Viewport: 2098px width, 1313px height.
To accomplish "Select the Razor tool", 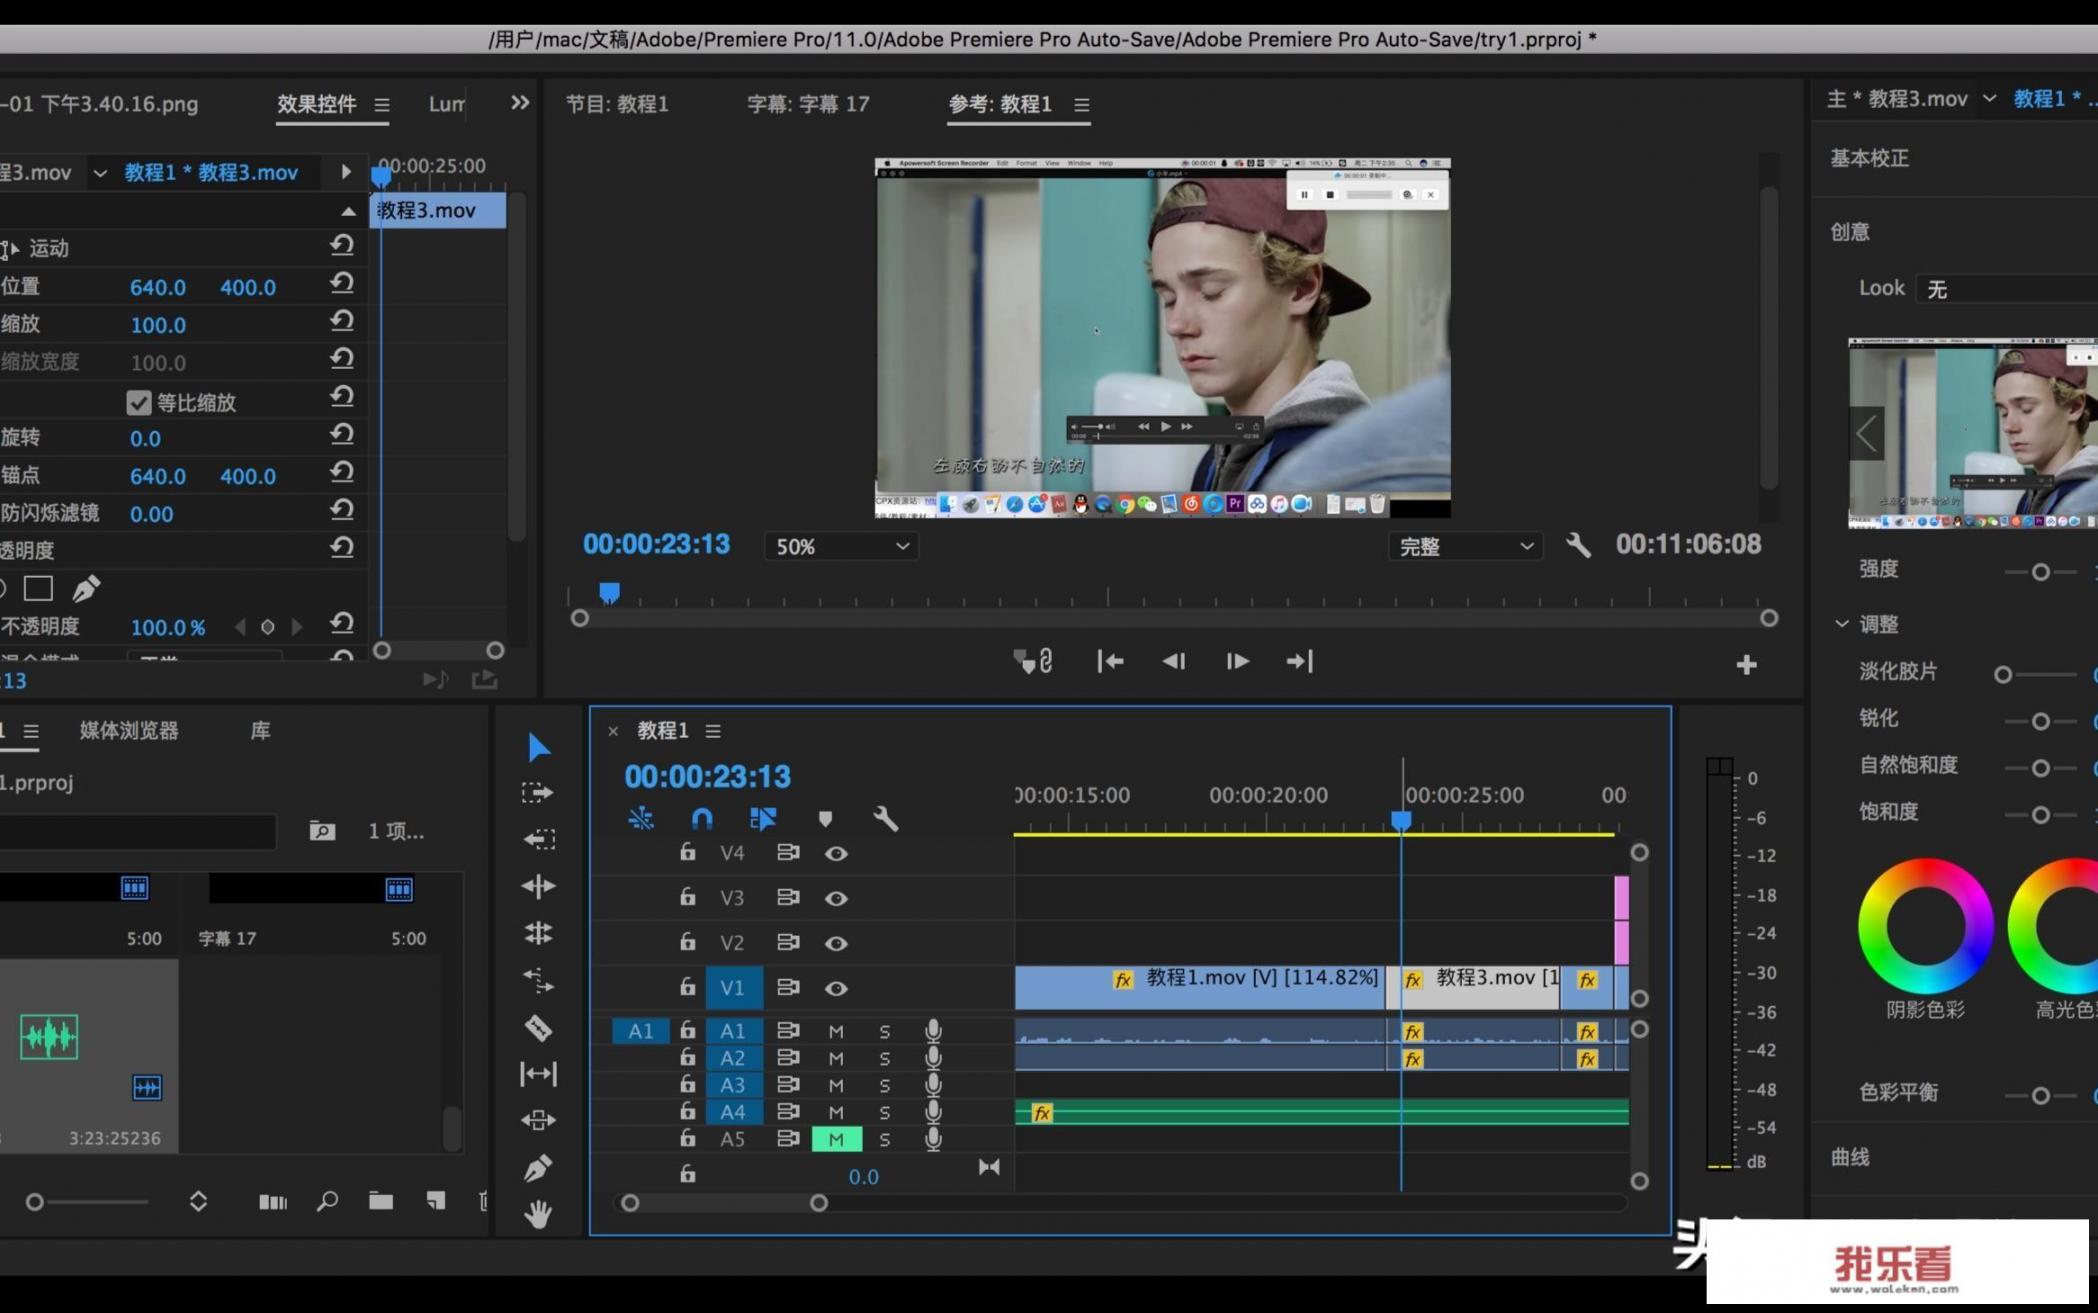I will 538,1028.
